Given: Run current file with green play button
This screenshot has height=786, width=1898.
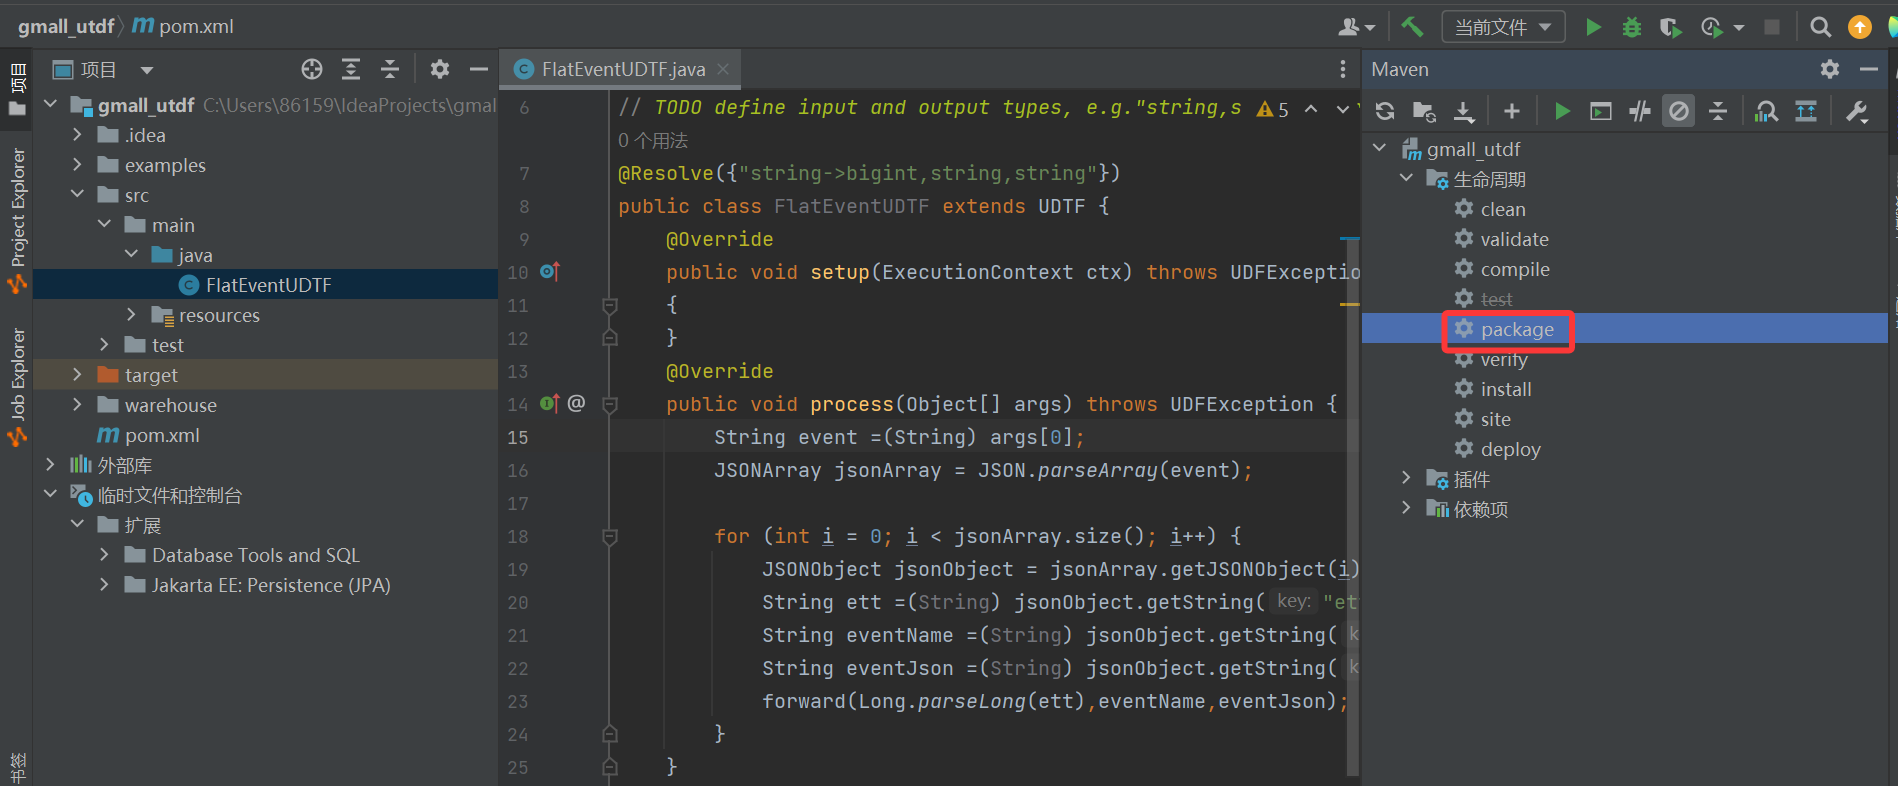Looking at the screenshot, I should (x=1594, y=27).
